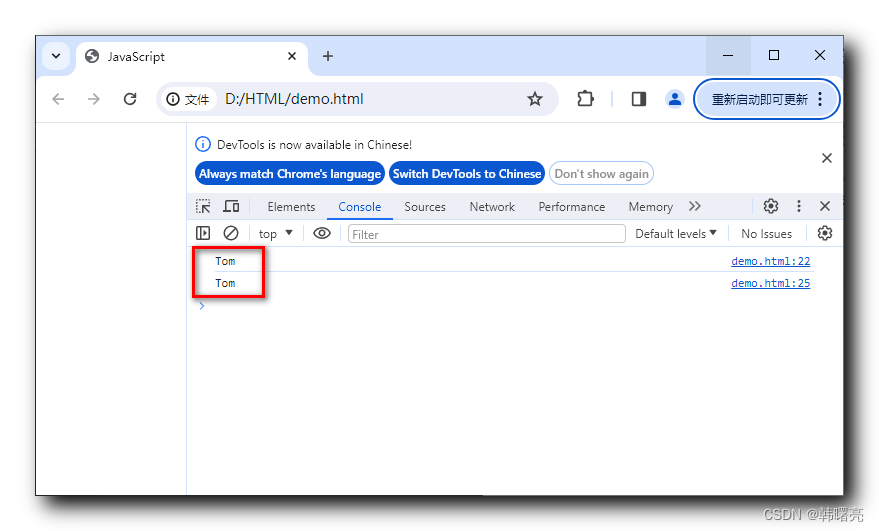
Task: Select the Tom log from demo.html:22
Action: (225, 261)
